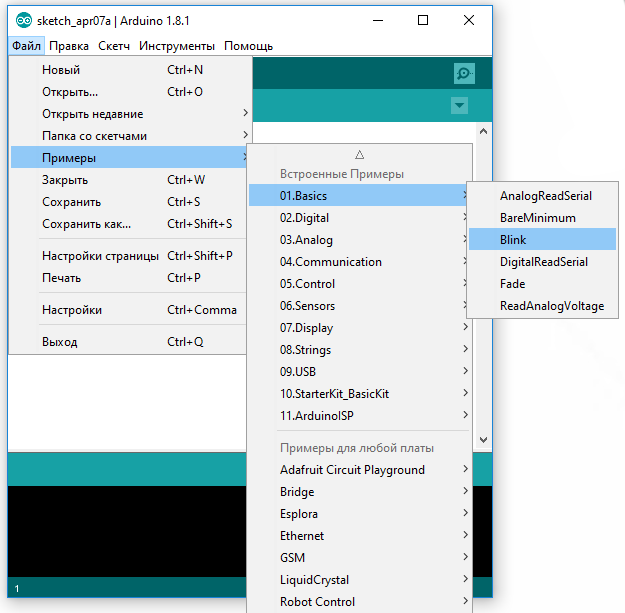Choose Сохранить как... entry

[128, 224]
